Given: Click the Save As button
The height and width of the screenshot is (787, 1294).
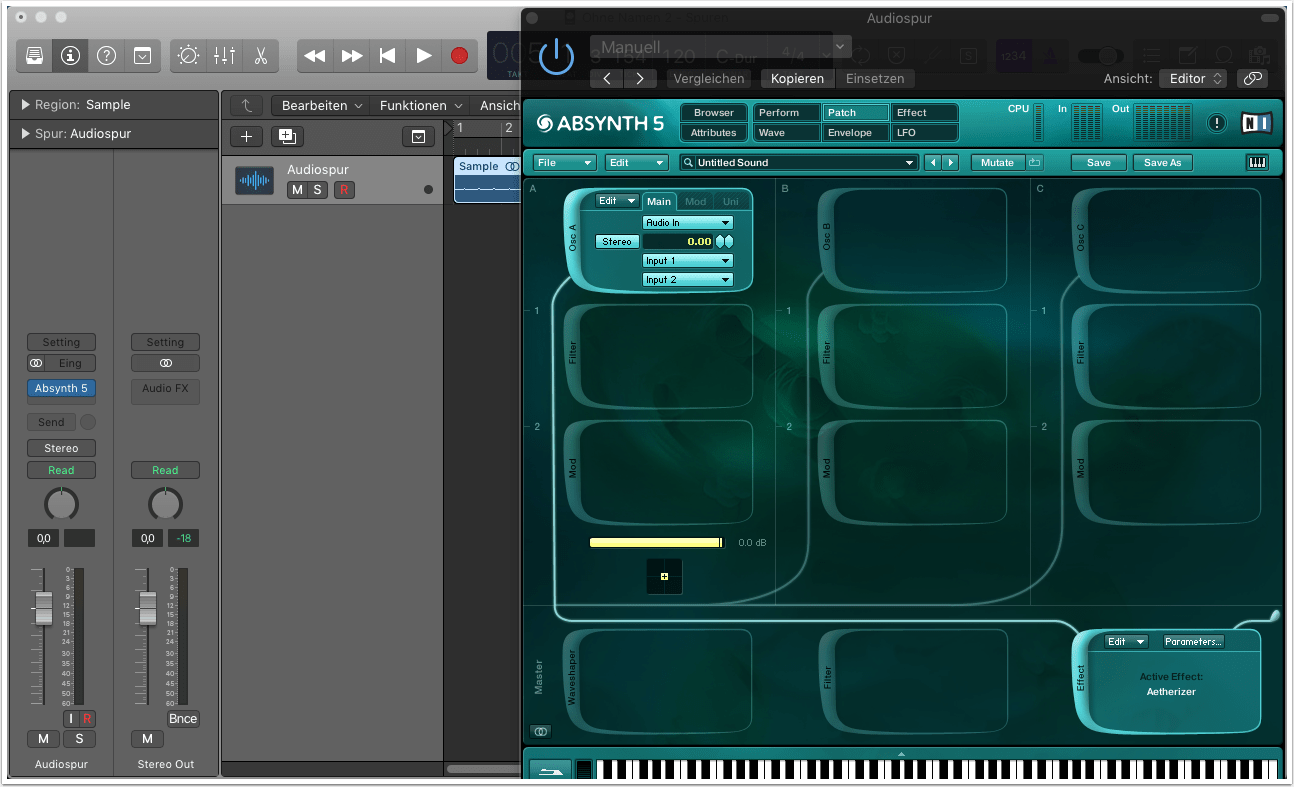Looking at the screenshot, I should click(1162, 162).
